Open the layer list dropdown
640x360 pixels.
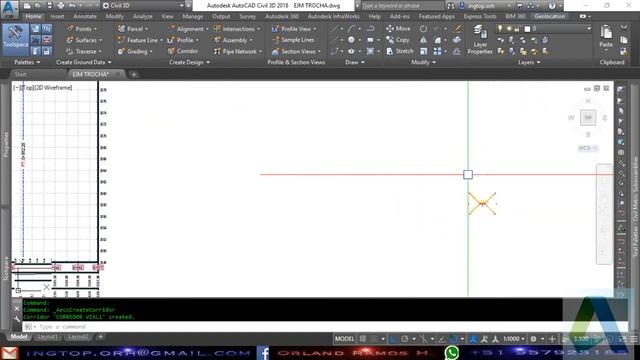tap(589, 29)
